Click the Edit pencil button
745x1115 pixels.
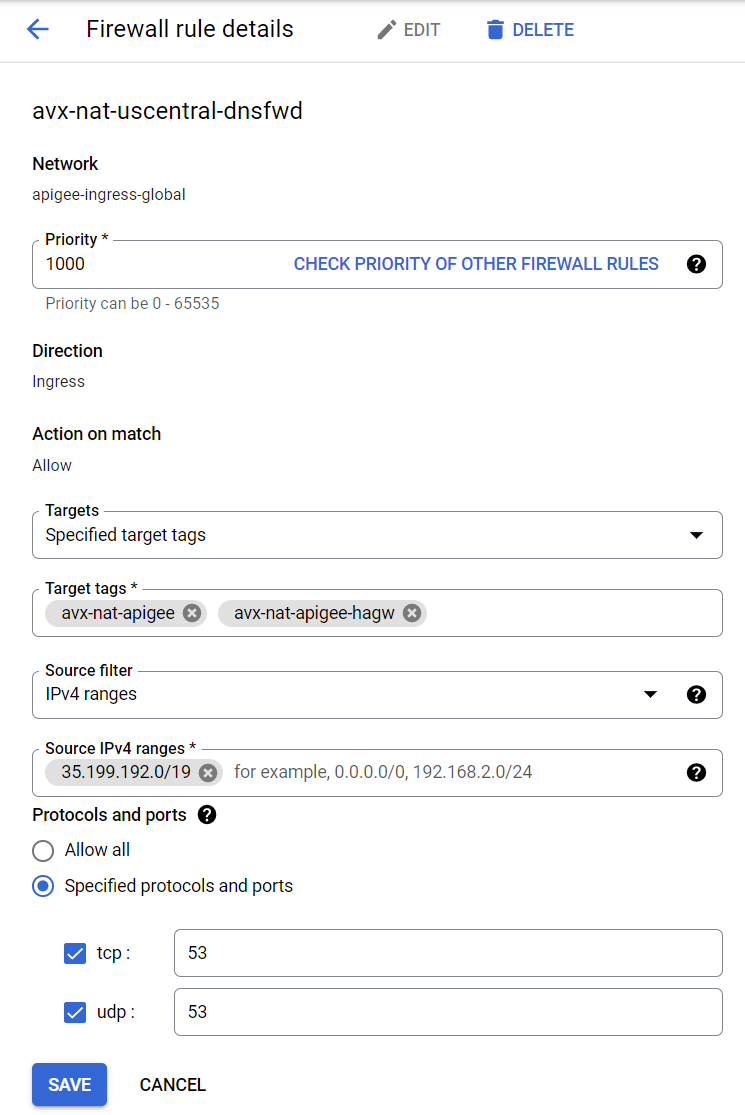click(408, 30)
